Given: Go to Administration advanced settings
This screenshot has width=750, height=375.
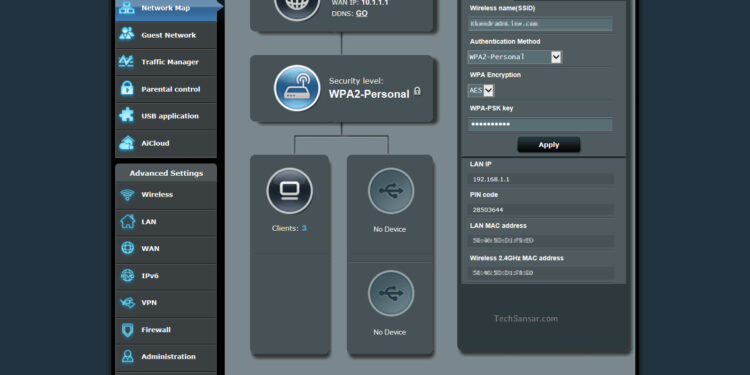Looking at the screenshot, I should tap(166, 356).
